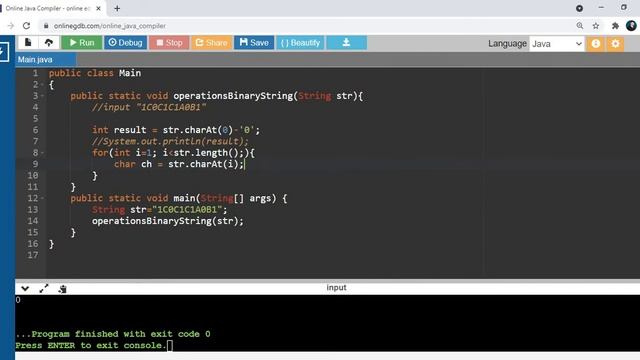Expand the console to fullscreen
The height and width of the screenshot is (360, 640).
click(x=44, y=289)
